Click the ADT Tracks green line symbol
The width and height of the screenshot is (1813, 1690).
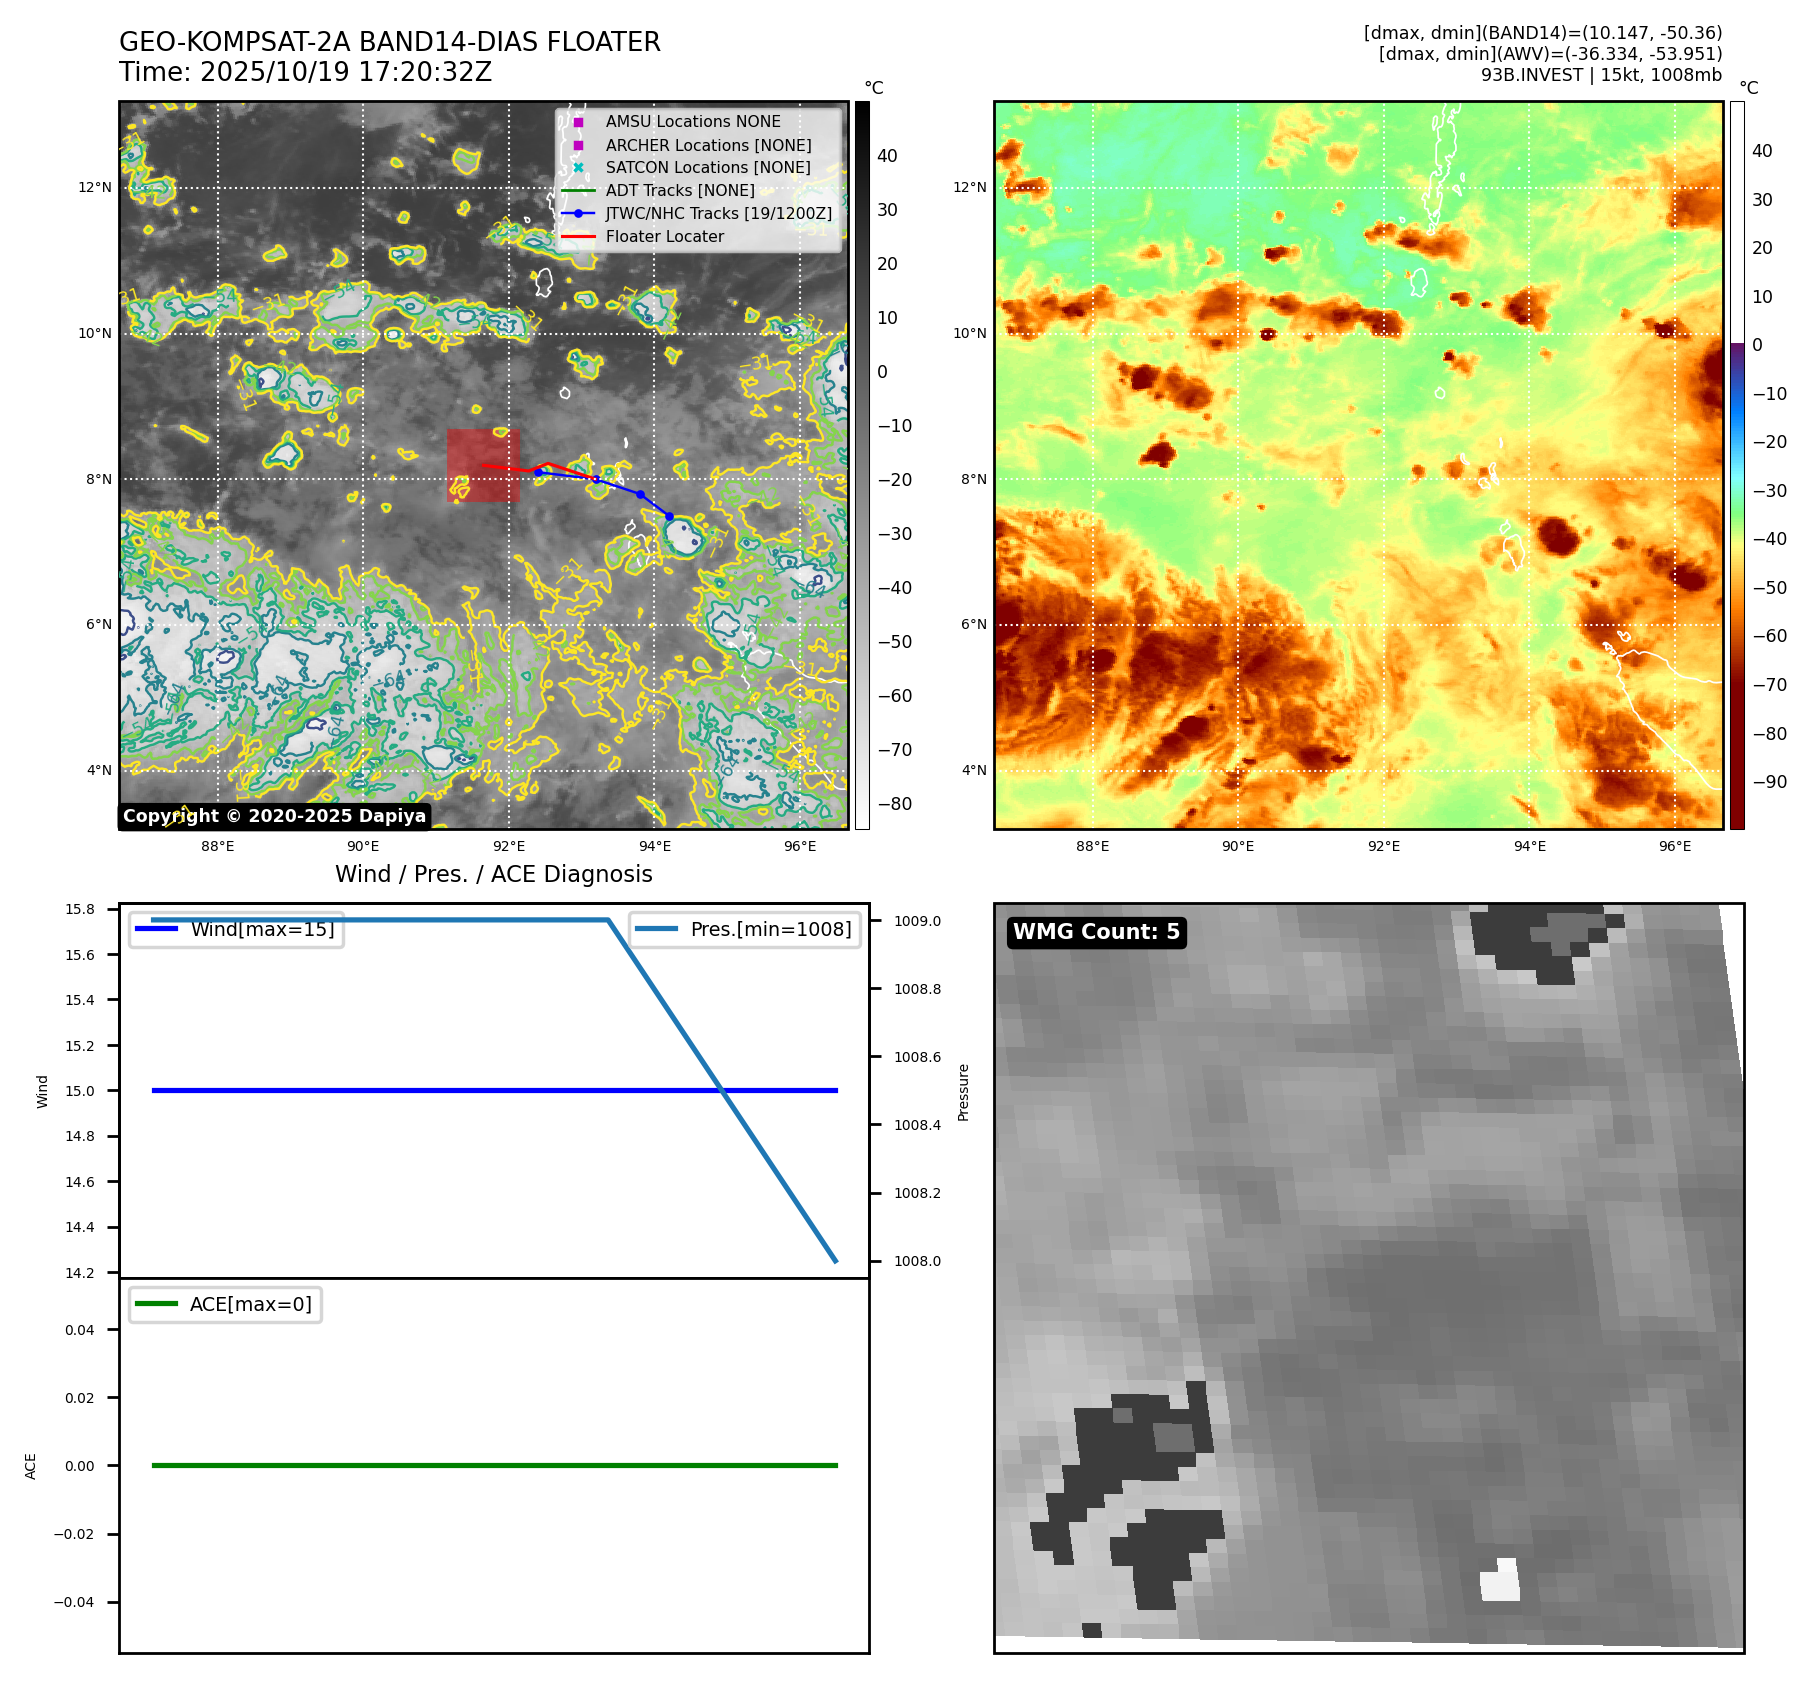point(578,191)
